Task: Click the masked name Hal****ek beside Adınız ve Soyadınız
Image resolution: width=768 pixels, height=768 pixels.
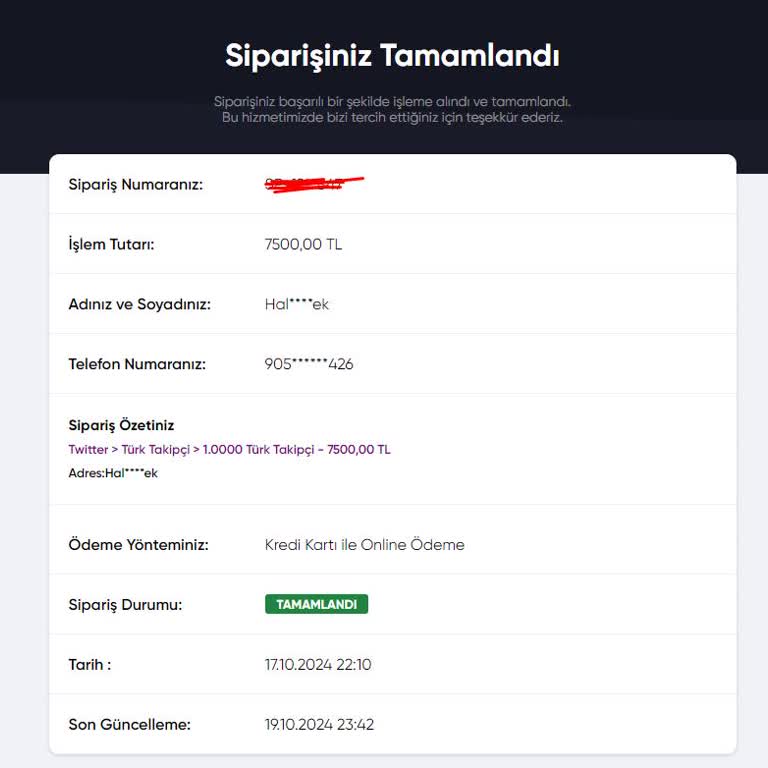Action: click(x=296, y=304)
